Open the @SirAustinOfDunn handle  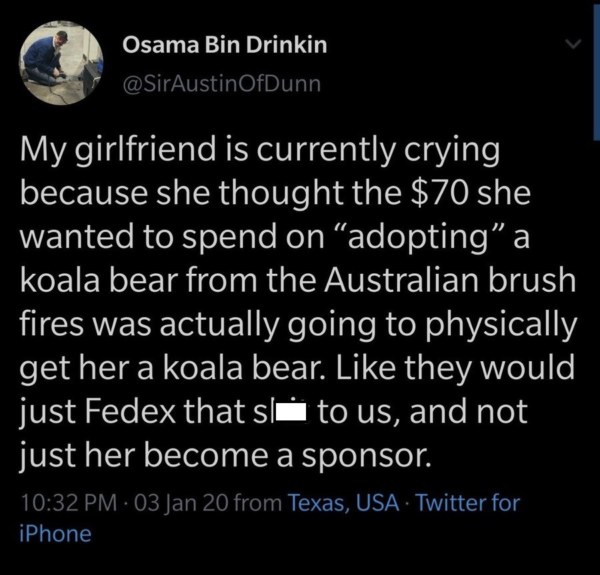click(x=221, y=83)
